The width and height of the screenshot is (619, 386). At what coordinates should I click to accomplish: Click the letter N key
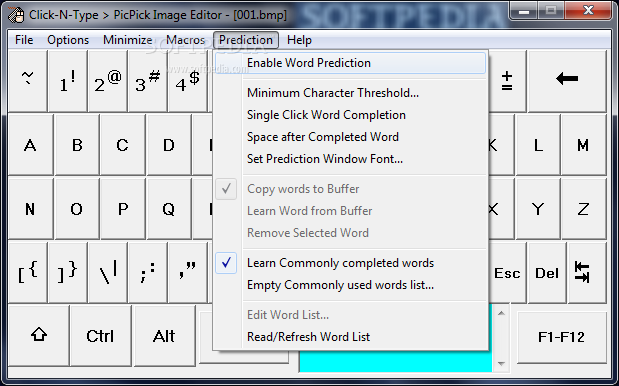pyautogui.click(x=30, y=208)
